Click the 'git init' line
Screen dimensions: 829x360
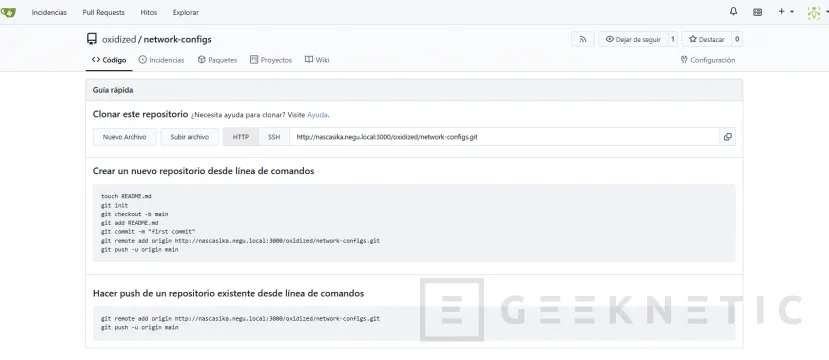click(114, 205)
